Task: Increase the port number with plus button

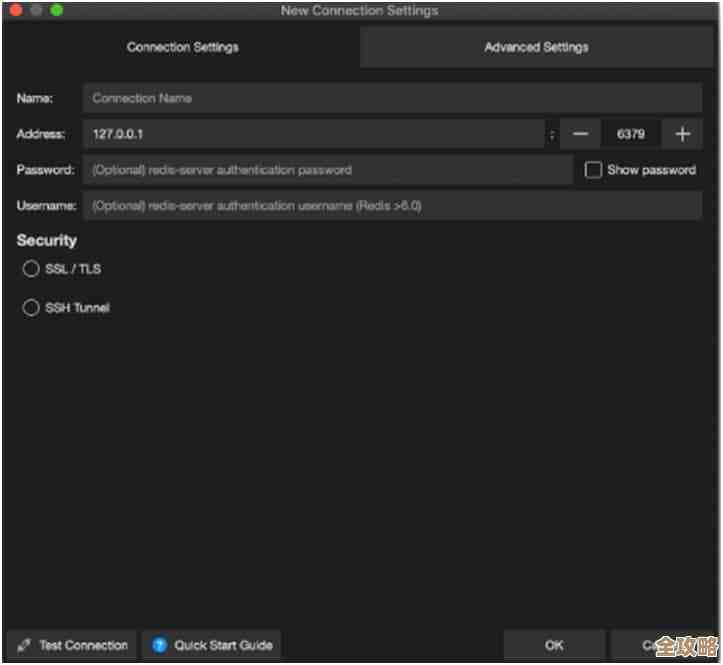Action: click(683, 134)
